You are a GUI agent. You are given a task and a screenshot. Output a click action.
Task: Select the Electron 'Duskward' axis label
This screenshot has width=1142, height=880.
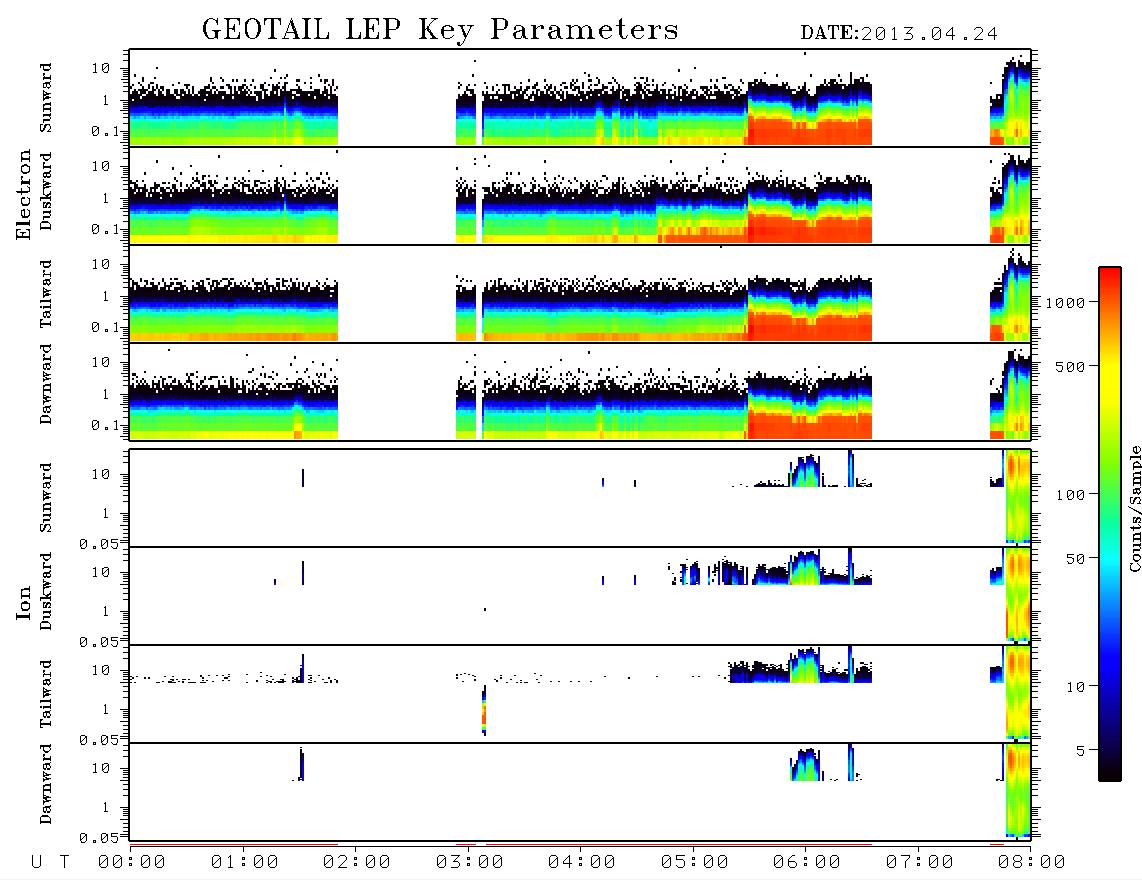tap(46, 191)
